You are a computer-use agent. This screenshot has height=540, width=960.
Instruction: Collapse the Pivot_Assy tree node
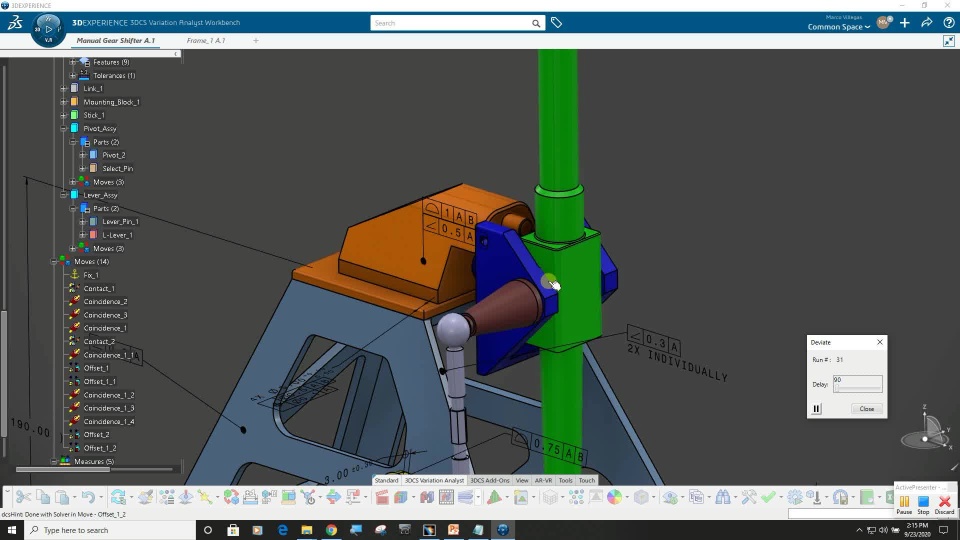(64, 129)
